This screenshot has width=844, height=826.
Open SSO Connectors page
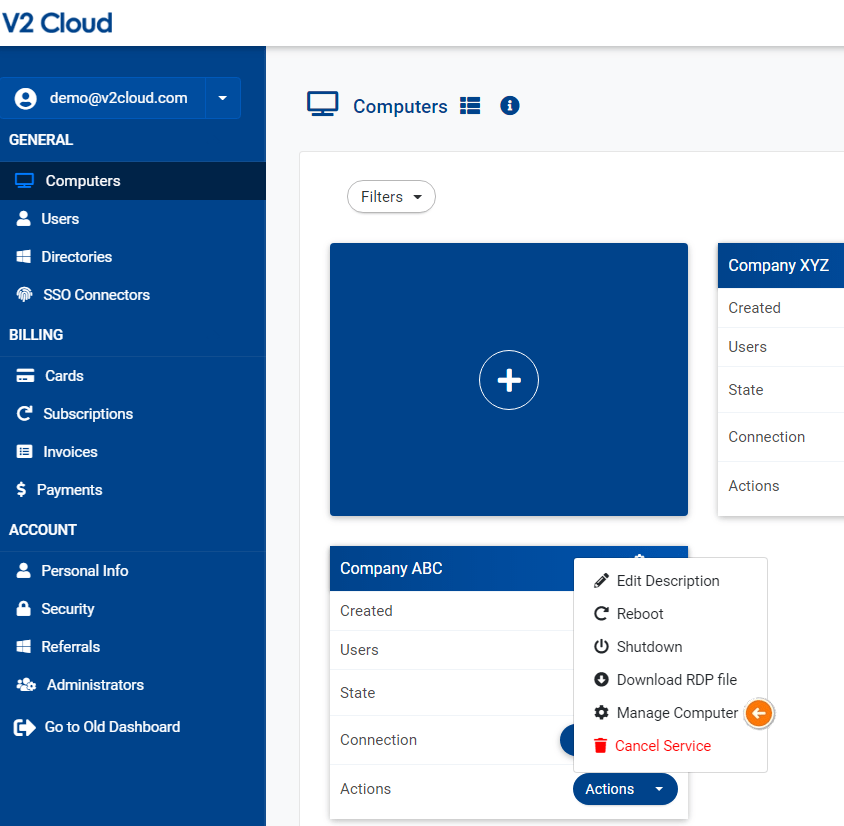coord(133,294)
